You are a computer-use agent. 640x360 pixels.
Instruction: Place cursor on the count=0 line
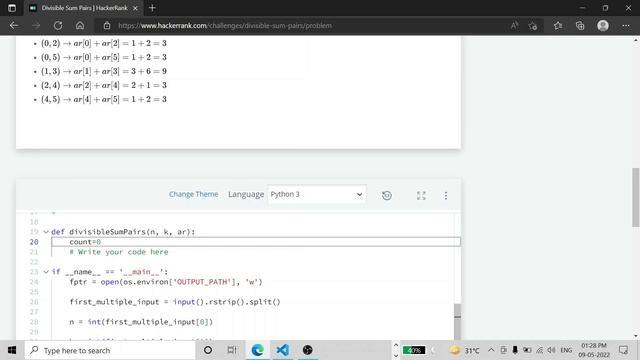(x=256, y=242)
